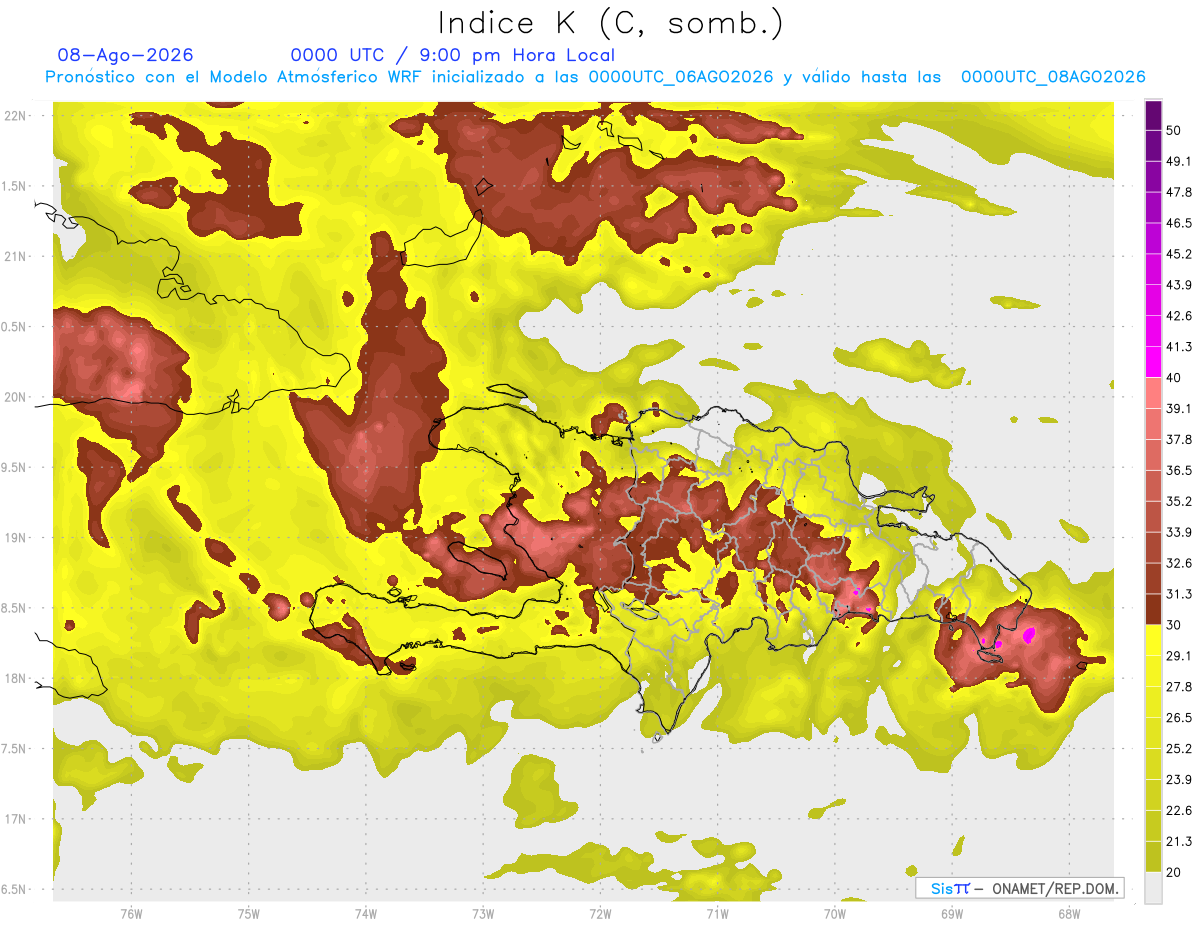1200x927 pixels.
Task: Click the '22N' latitude label
Action: pyautogui.click(x=16, y=115)
